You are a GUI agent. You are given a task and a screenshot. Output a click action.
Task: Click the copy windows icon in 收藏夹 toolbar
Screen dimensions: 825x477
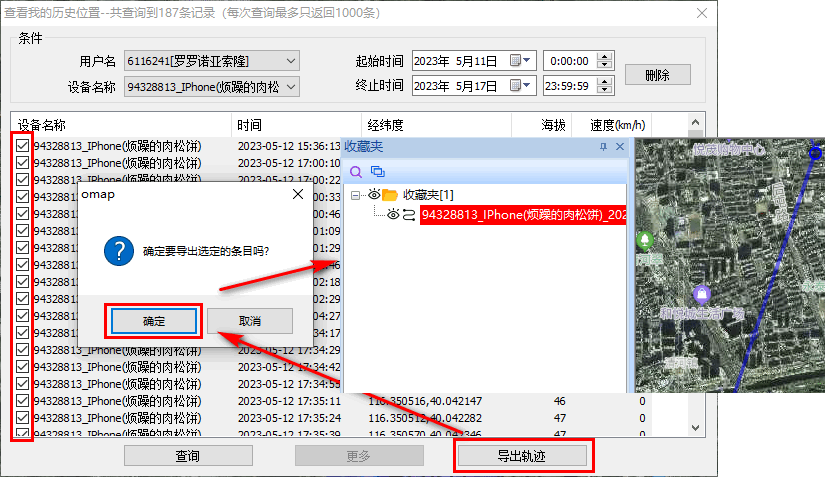tap(377, 171)
